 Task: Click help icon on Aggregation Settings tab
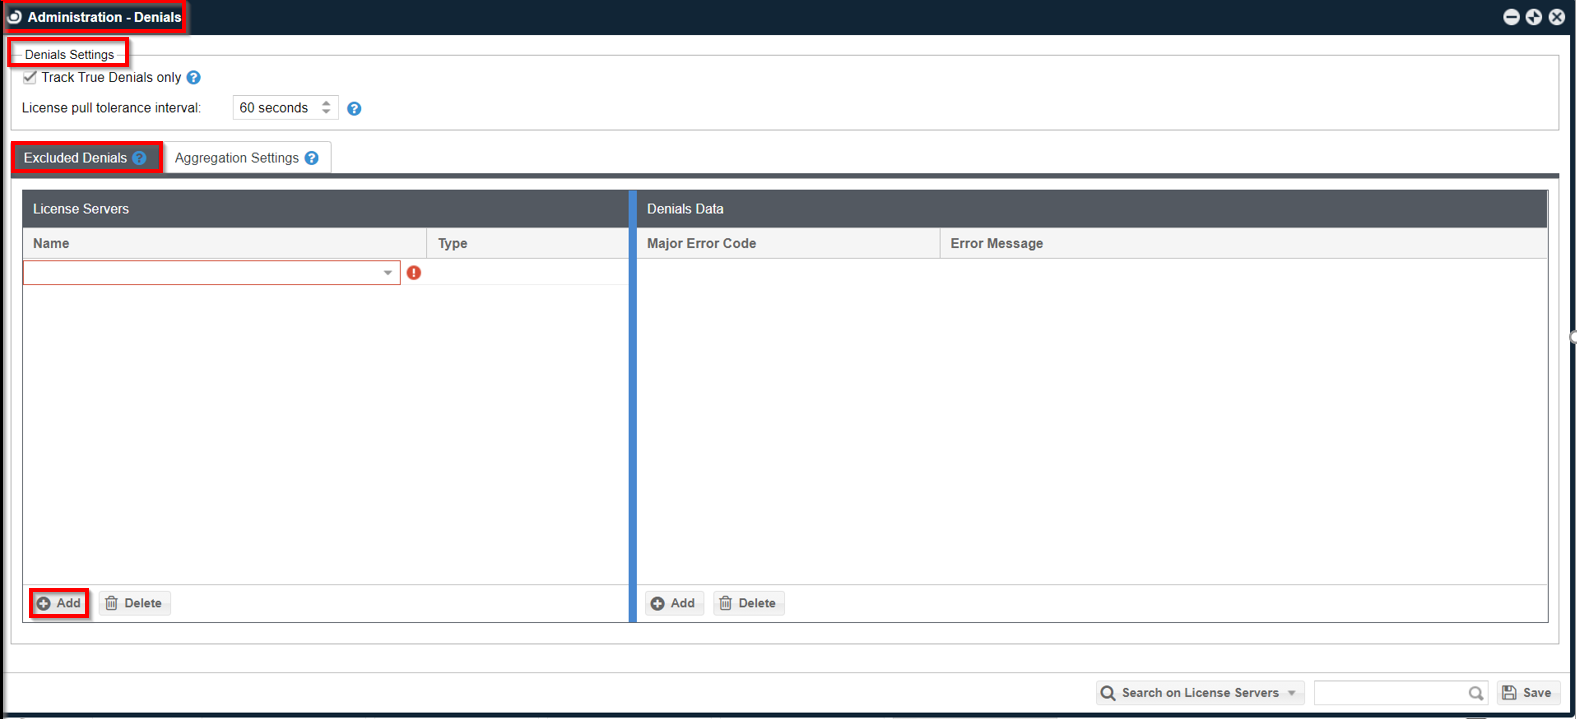pyautogui.click(x=312, y=158)
